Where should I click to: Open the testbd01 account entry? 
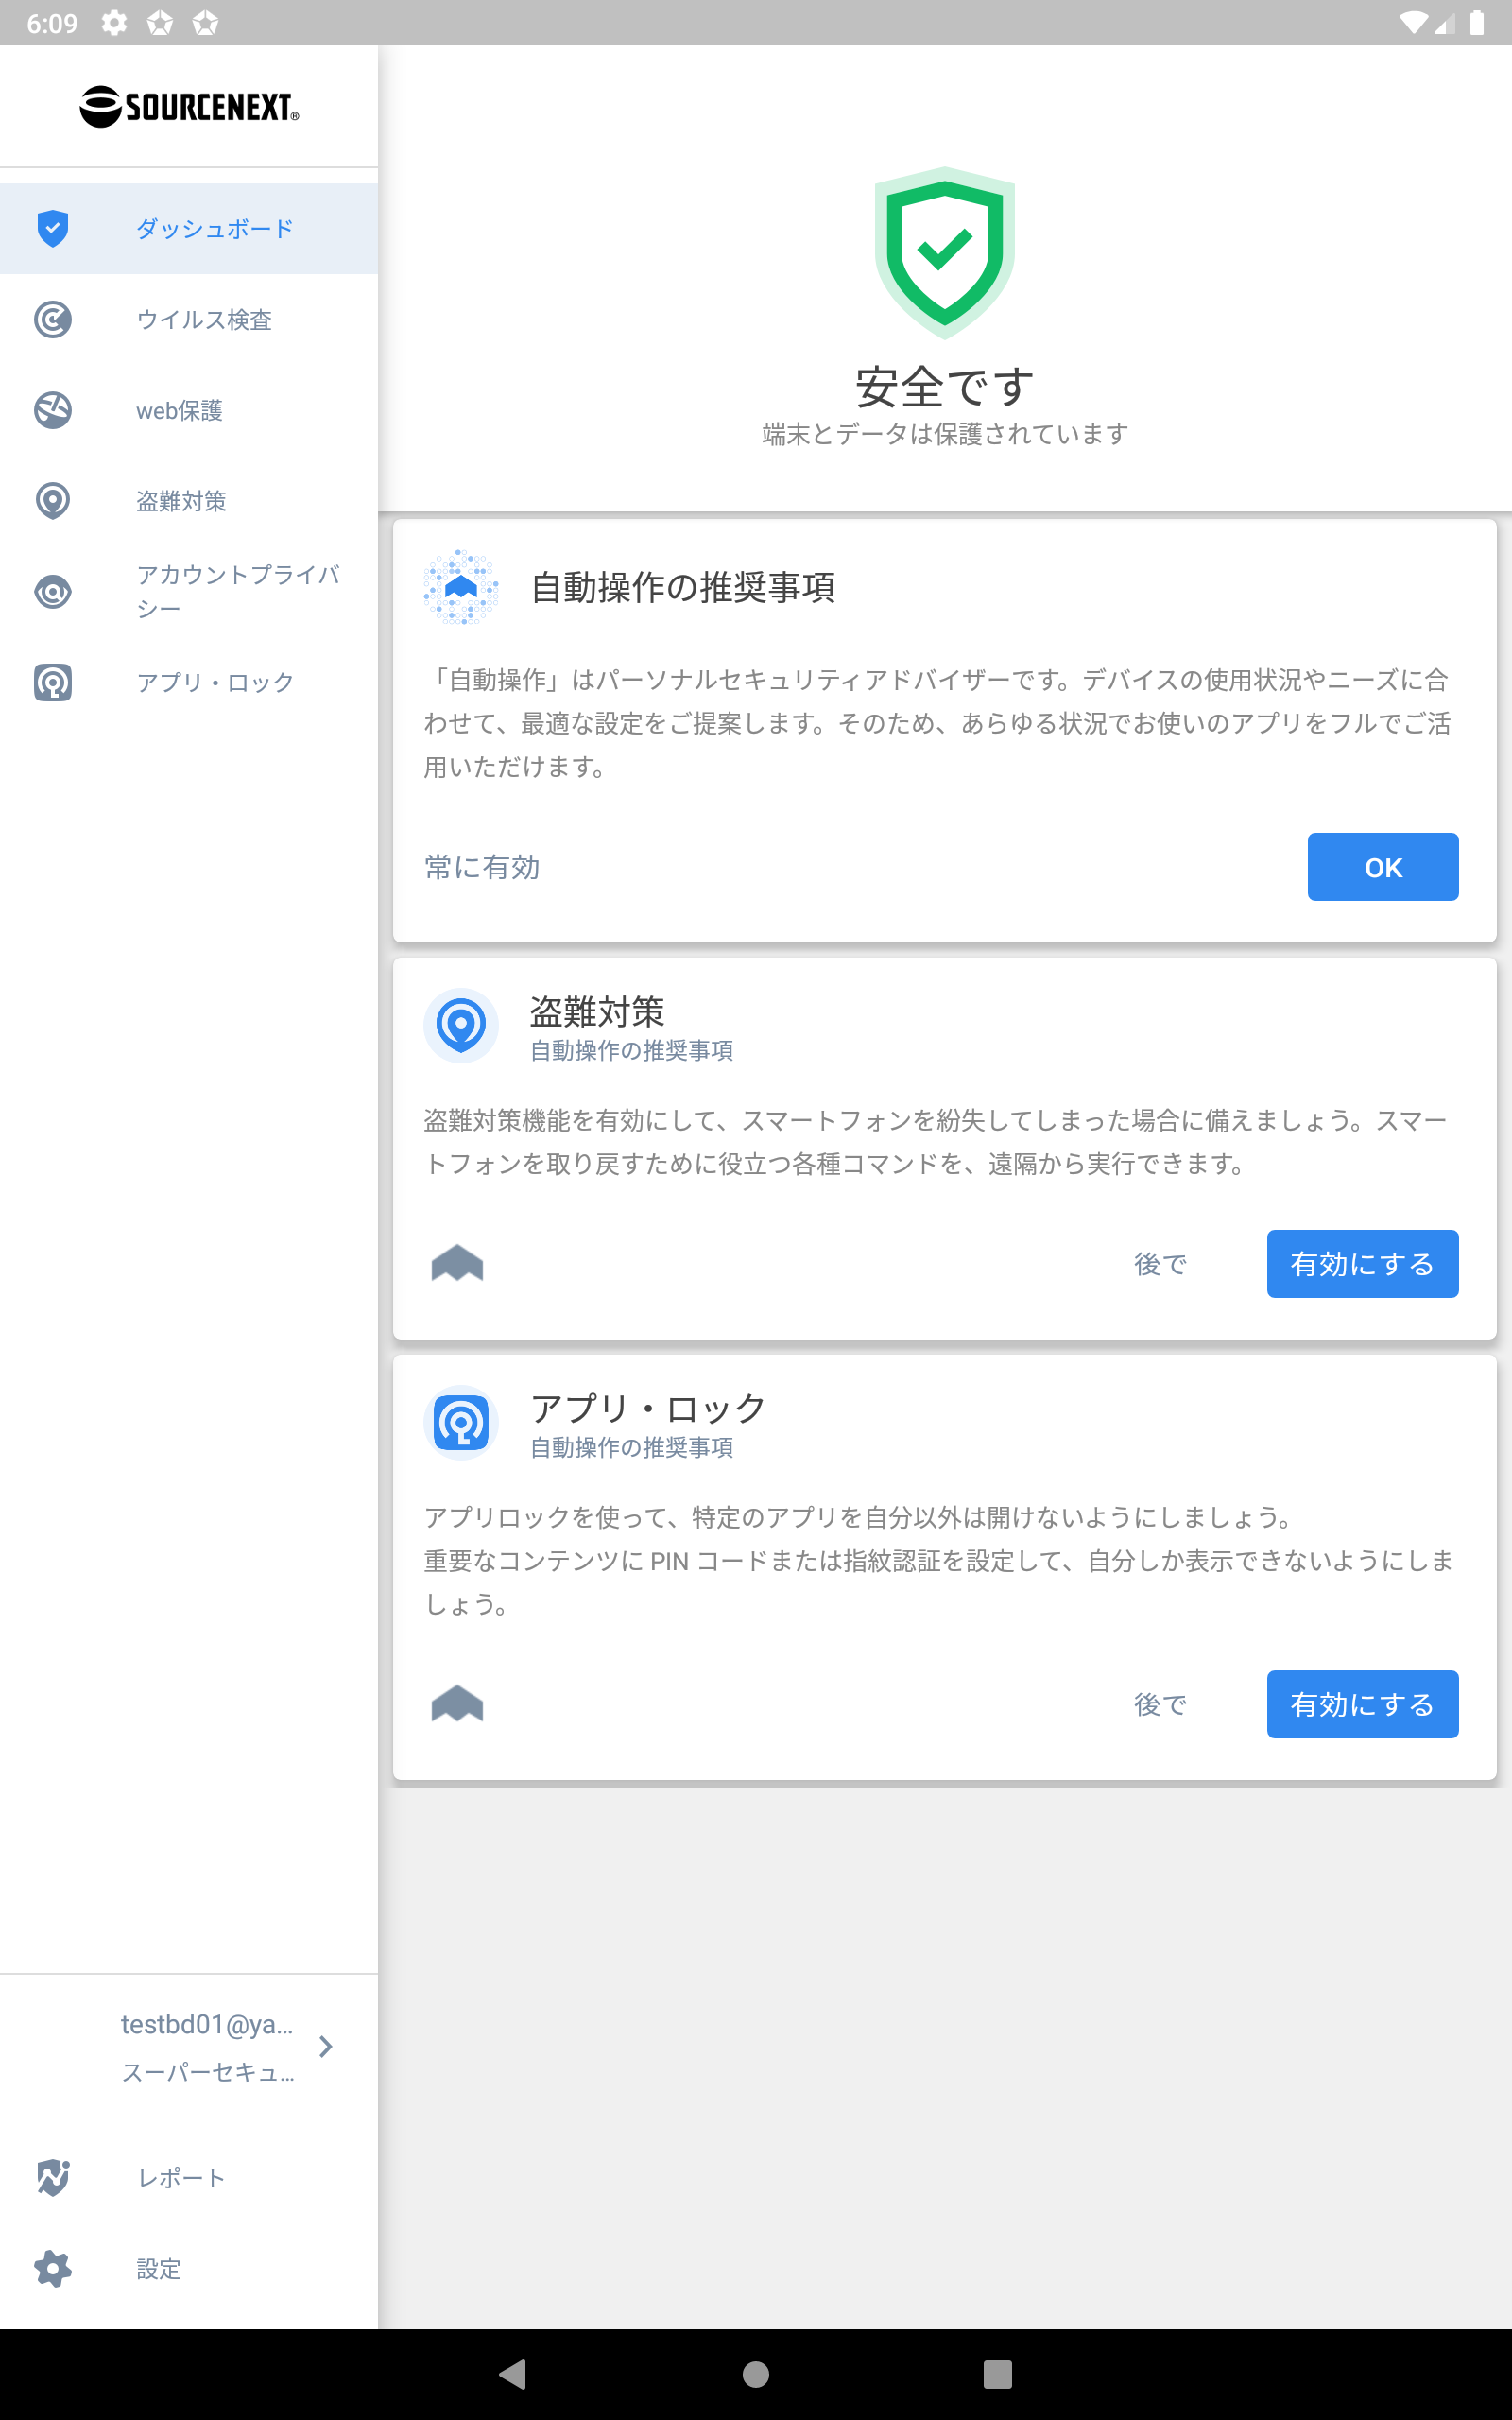(189, 2047)
